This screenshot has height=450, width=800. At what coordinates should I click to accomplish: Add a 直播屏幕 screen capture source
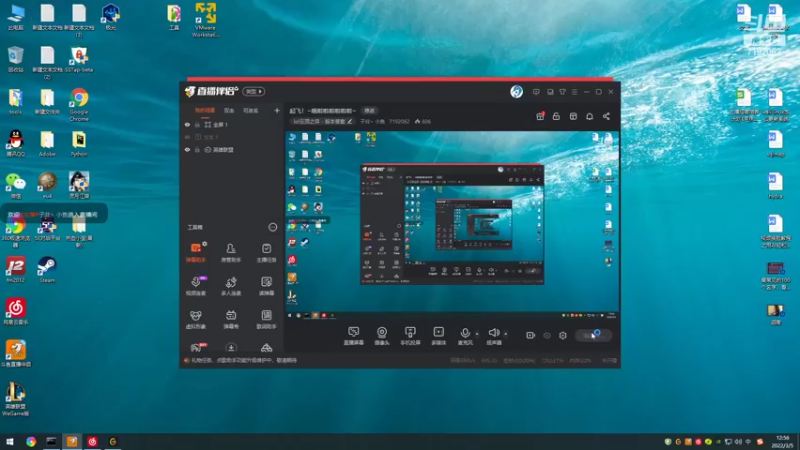pos(353,336)
